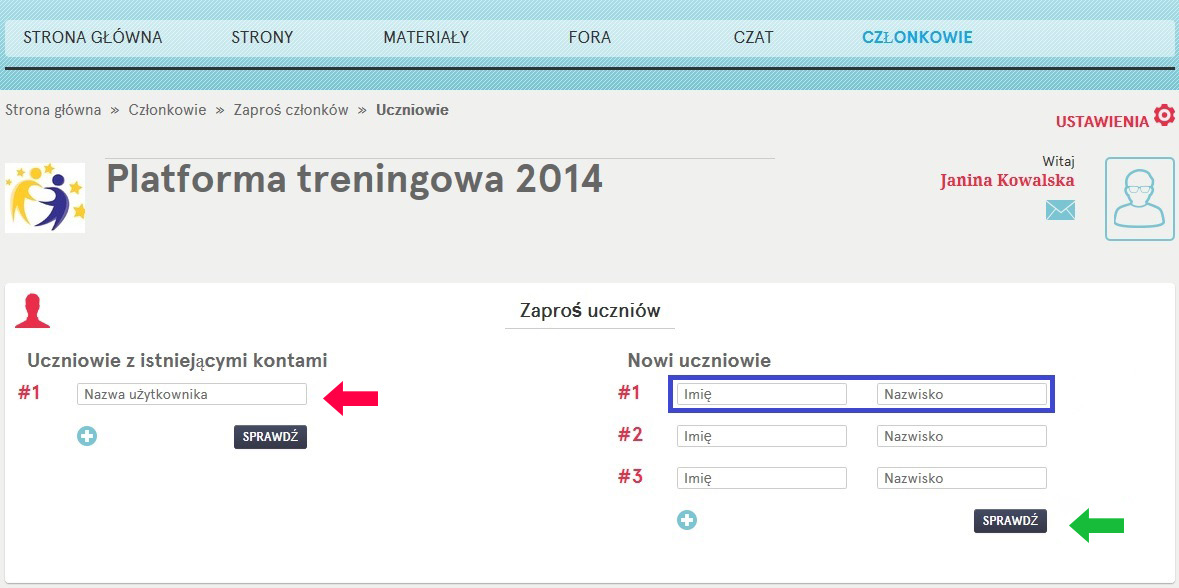
Task: Add another existing-account row with the plus icon
Action: [87, 436]
